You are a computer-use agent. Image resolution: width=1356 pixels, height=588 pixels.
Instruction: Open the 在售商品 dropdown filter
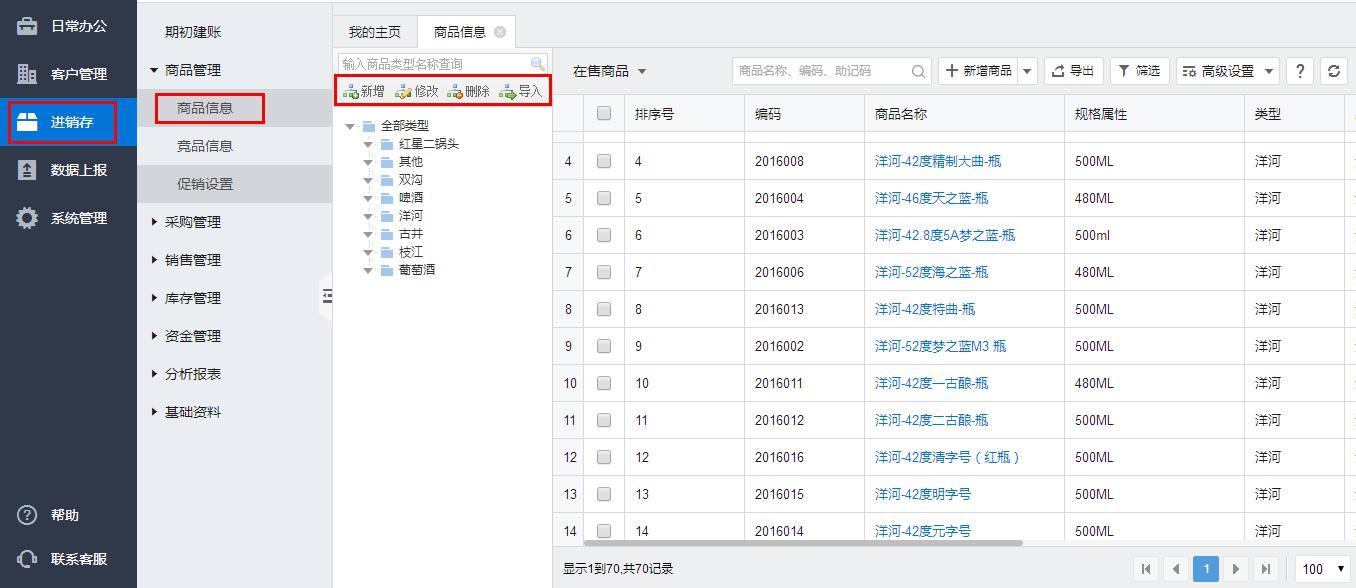coord(609,71)
